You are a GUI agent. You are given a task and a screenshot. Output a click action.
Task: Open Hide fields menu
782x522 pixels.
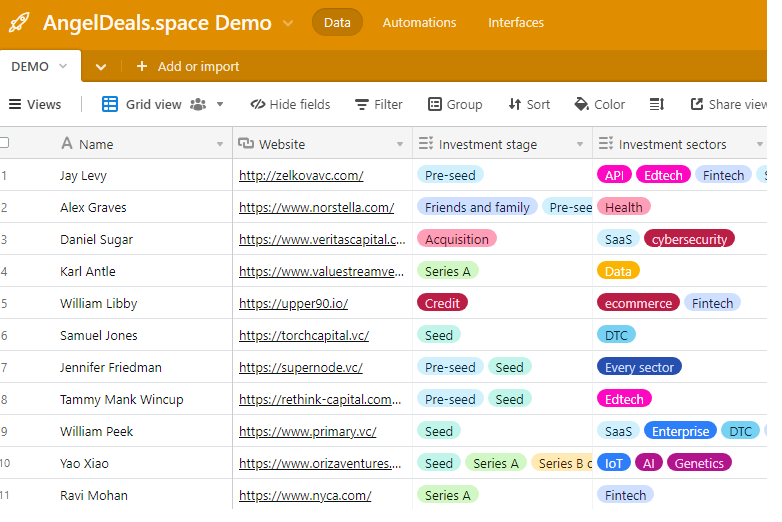point(290,104)
